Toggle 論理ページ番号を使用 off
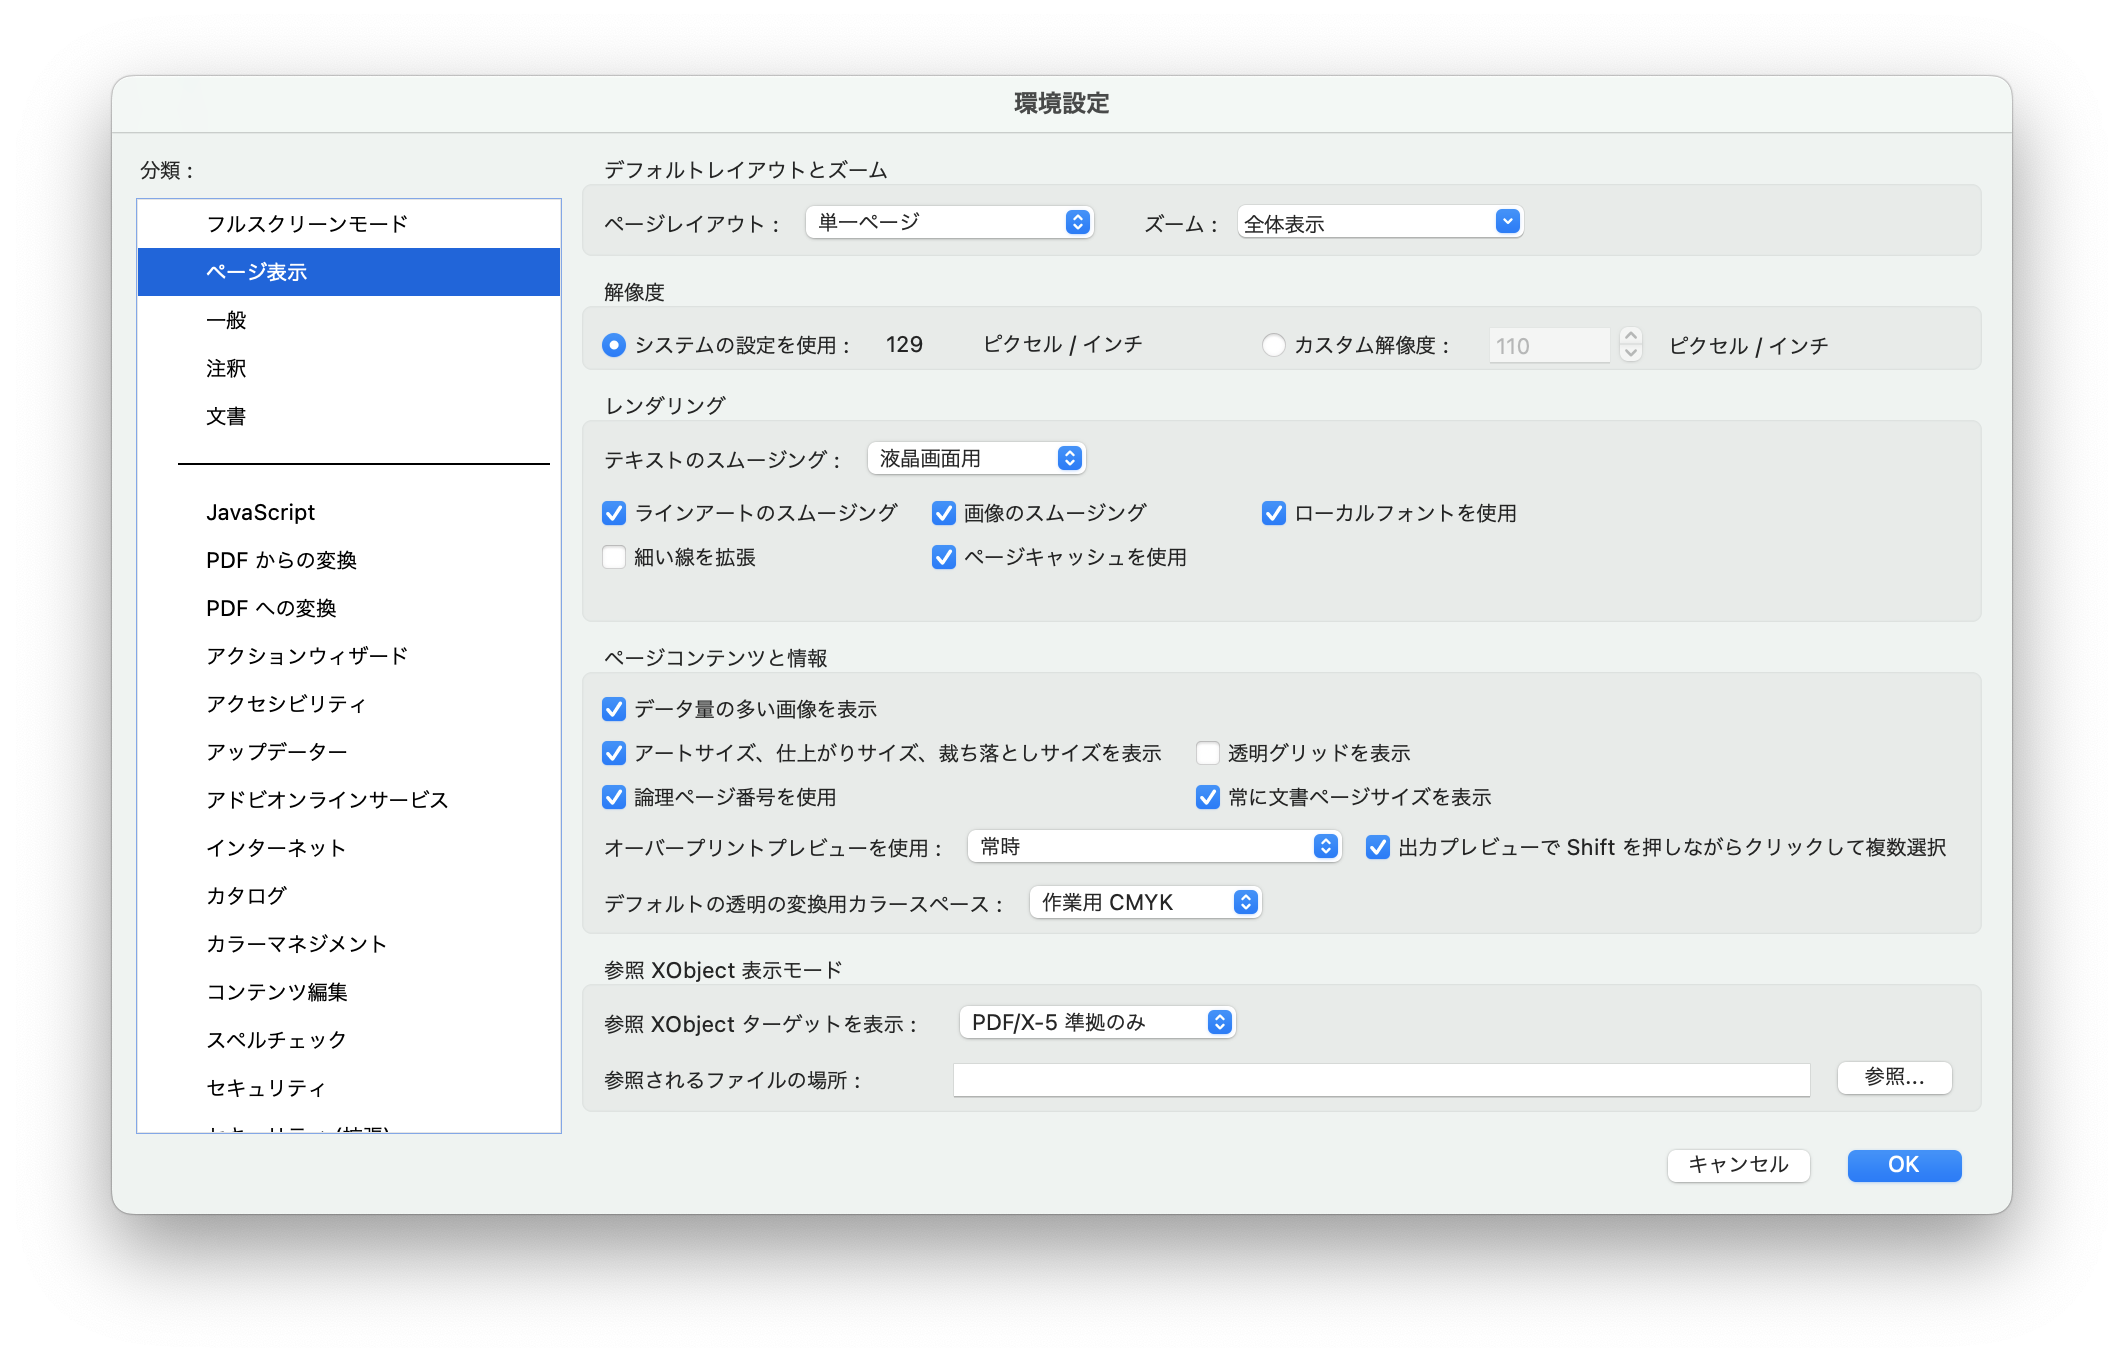 [x=614, y=798]
